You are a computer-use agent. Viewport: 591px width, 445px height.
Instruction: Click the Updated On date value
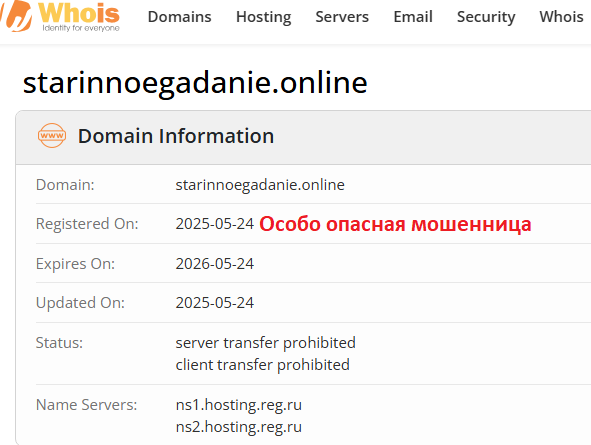(215, 303)
